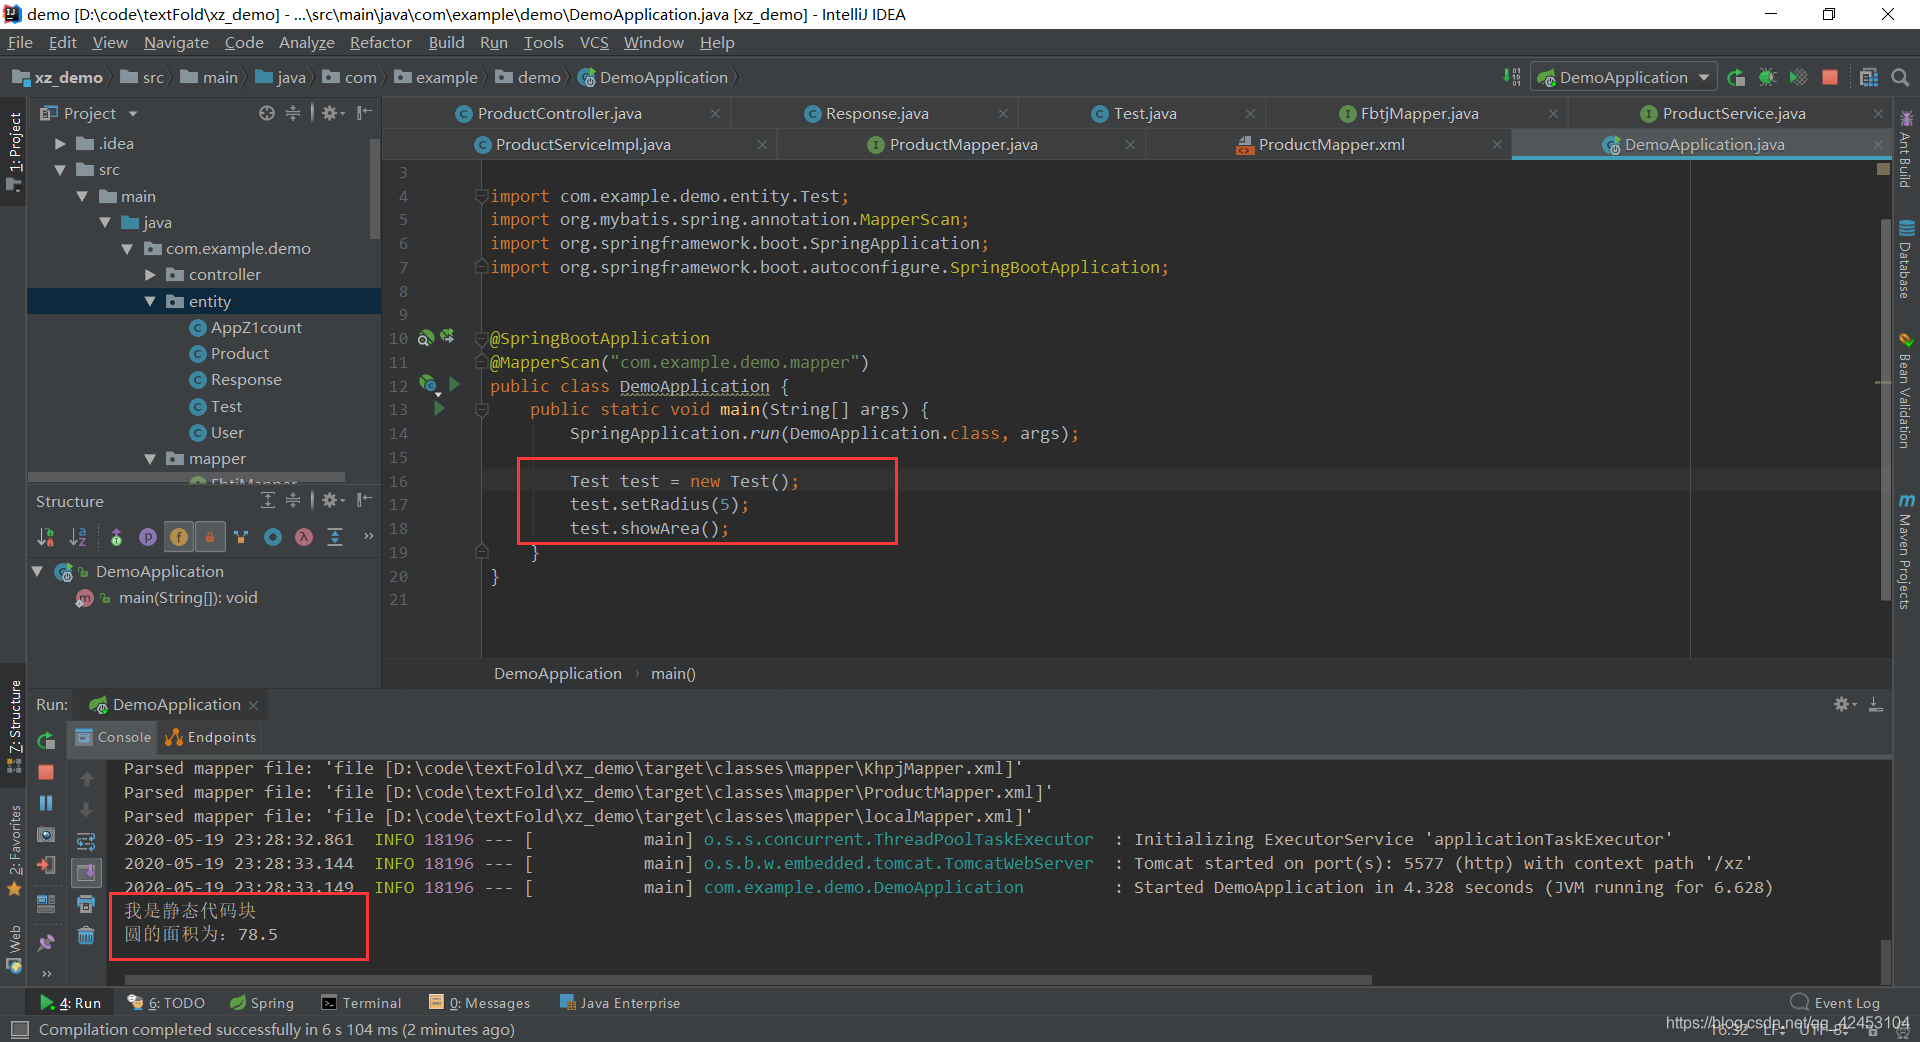Open the Analyze menu
Image resolution: width=1920 pixels, height=1042 pixels.
(306, 42)
